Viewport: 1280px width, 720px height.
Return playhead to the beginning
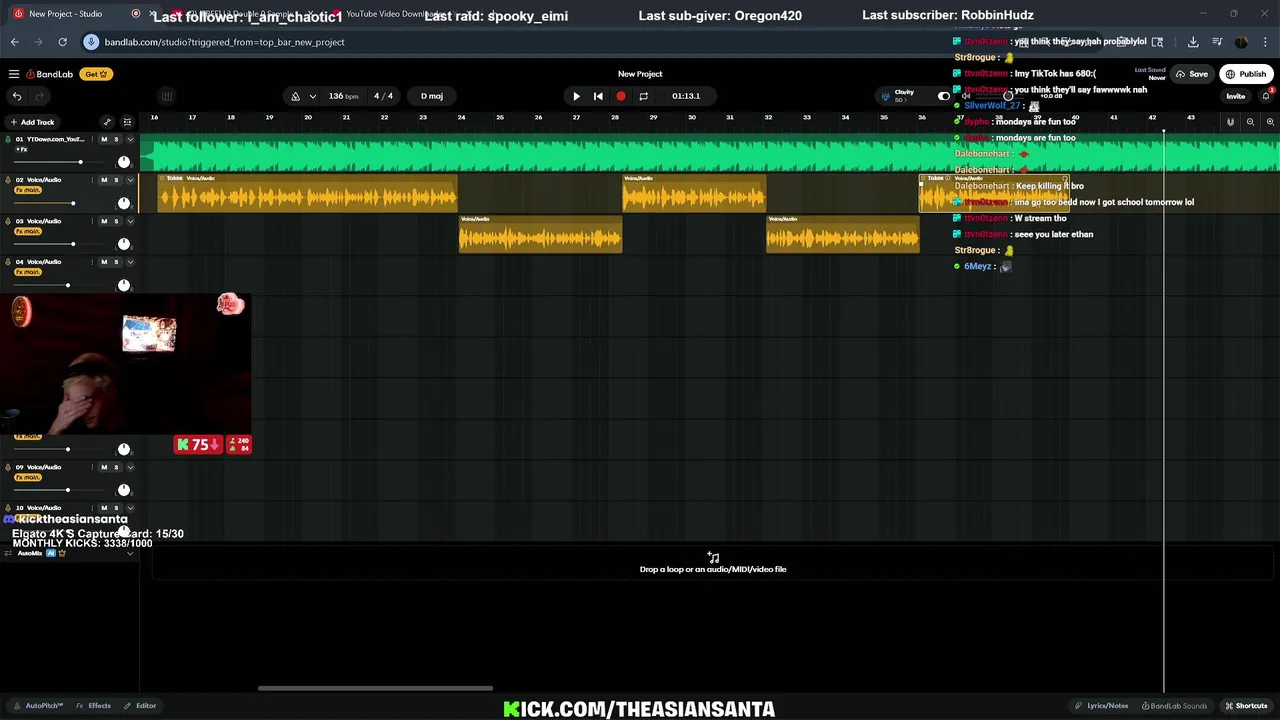(598, 96)
